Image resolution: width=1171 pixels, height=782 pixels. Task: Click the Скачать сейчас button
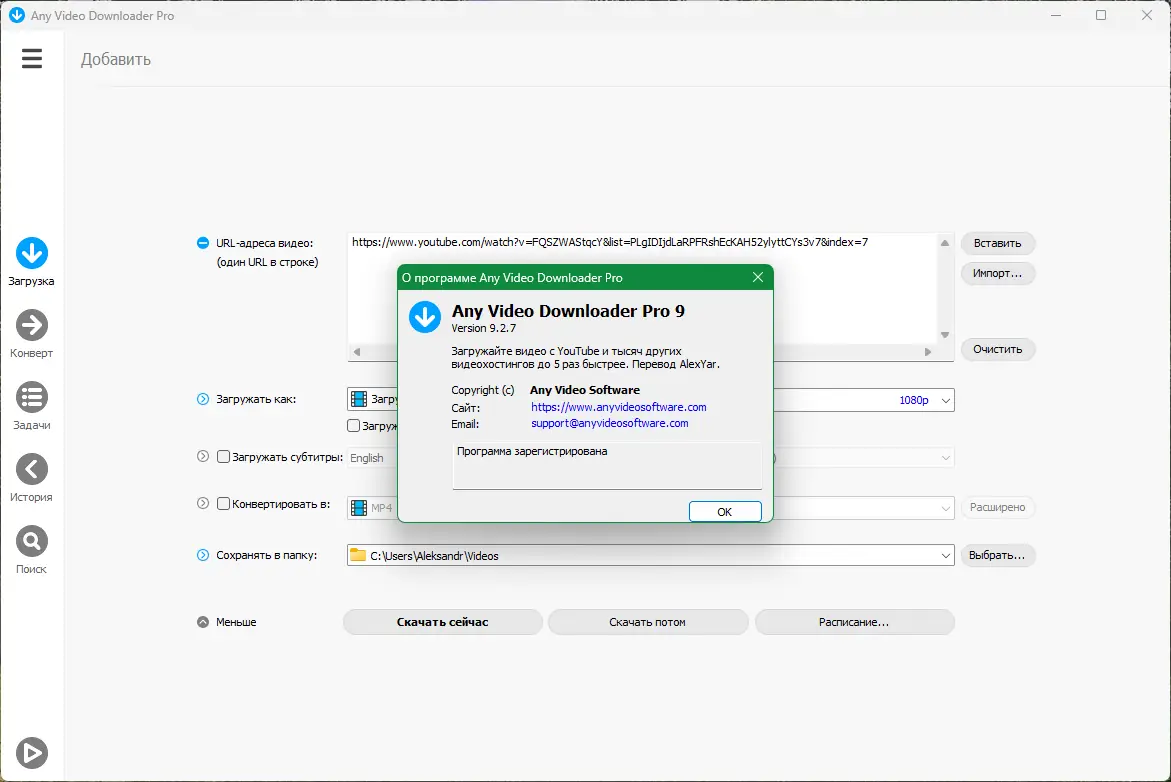point(443,622)
